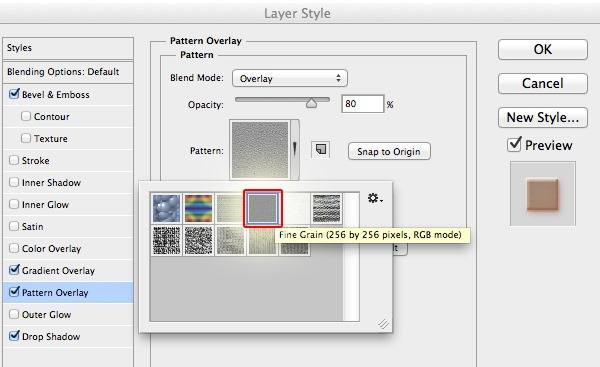
Task: Pick the black woven pattern in top row
Action: [326, 209]
